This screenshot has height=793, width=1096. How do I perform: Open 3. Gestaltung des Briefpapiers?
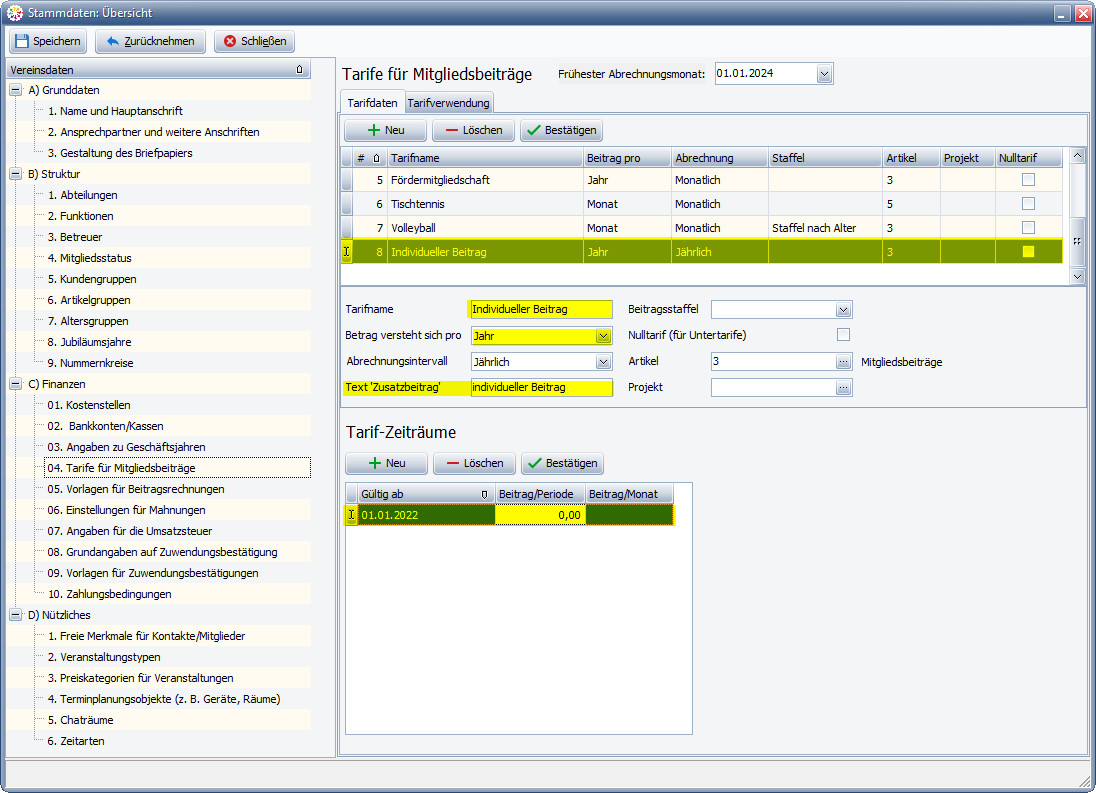click(x=120, y=153)
